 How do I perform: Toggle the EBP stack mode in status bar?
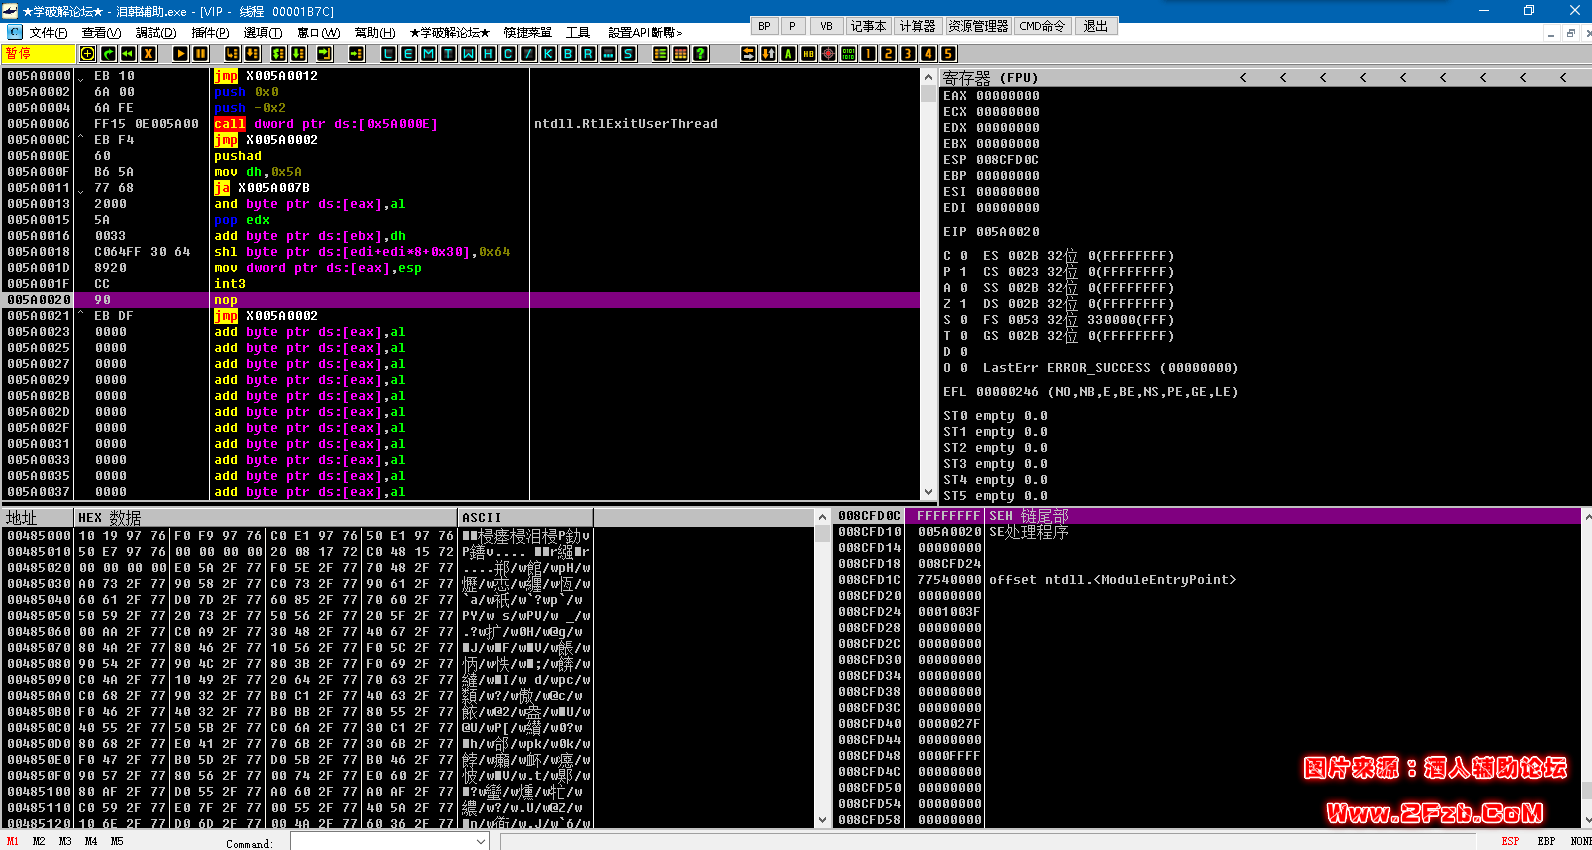1546,842
